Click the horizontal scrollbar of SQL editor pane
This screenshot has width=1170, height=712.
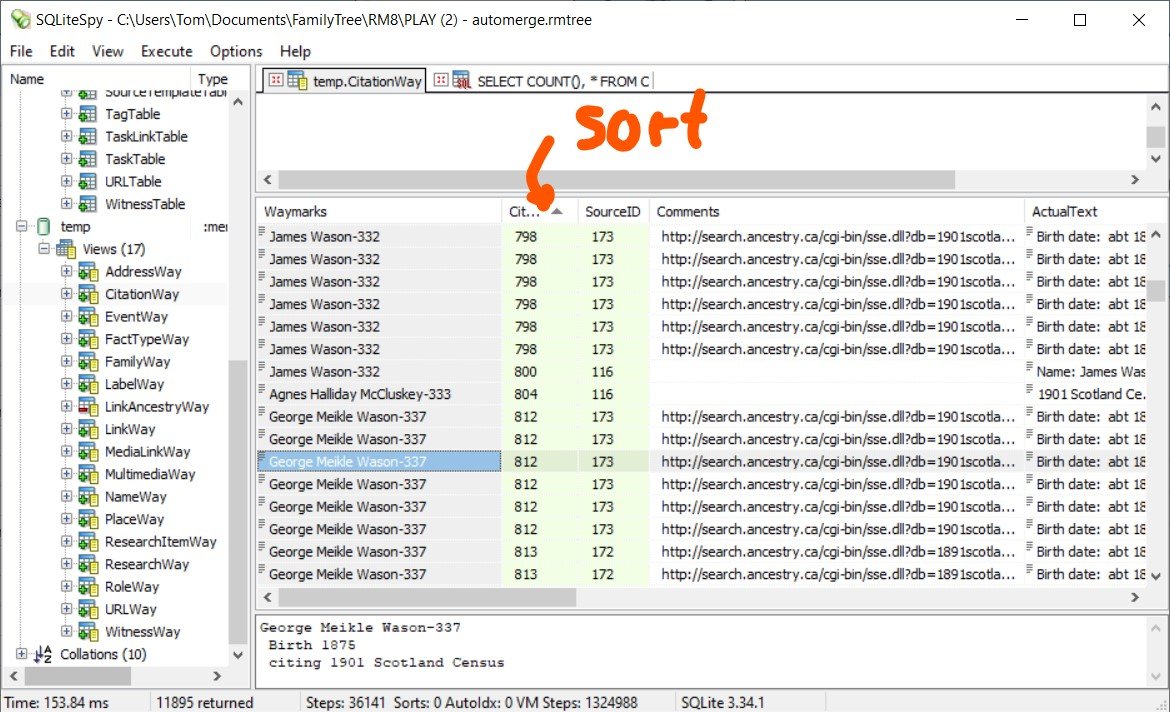point(616,179)
